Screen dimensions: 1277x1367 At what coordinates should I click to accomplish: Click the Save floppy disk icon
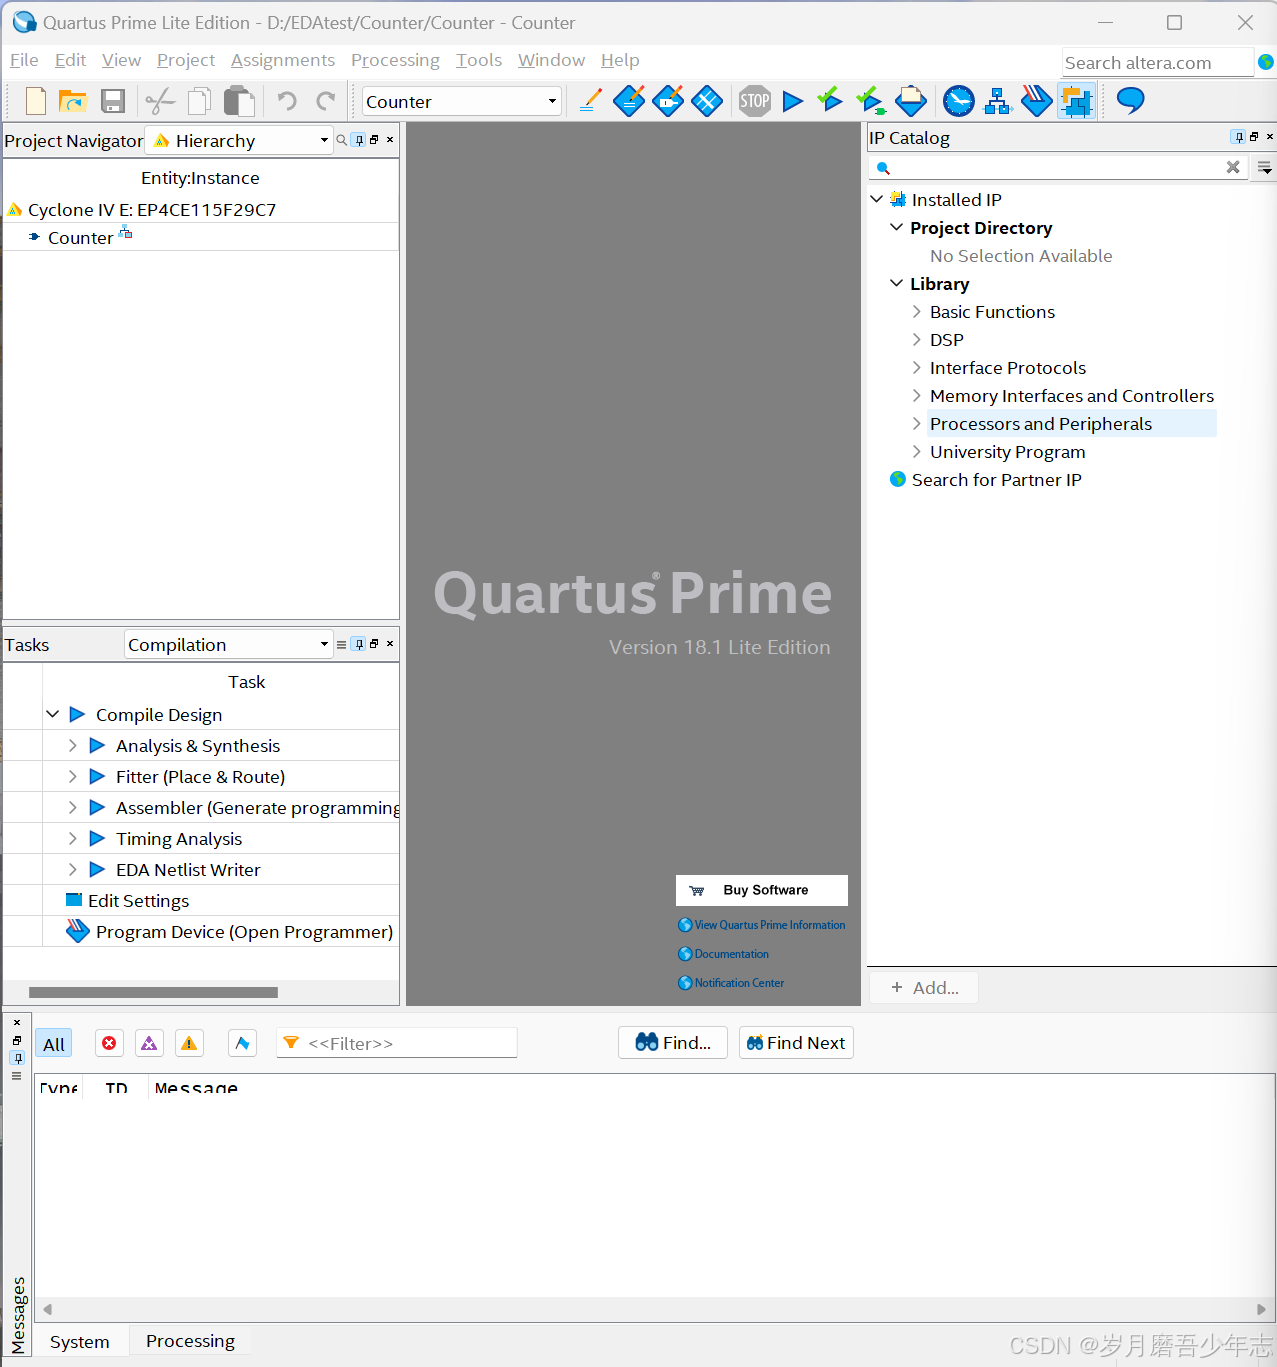click(113, 101)
